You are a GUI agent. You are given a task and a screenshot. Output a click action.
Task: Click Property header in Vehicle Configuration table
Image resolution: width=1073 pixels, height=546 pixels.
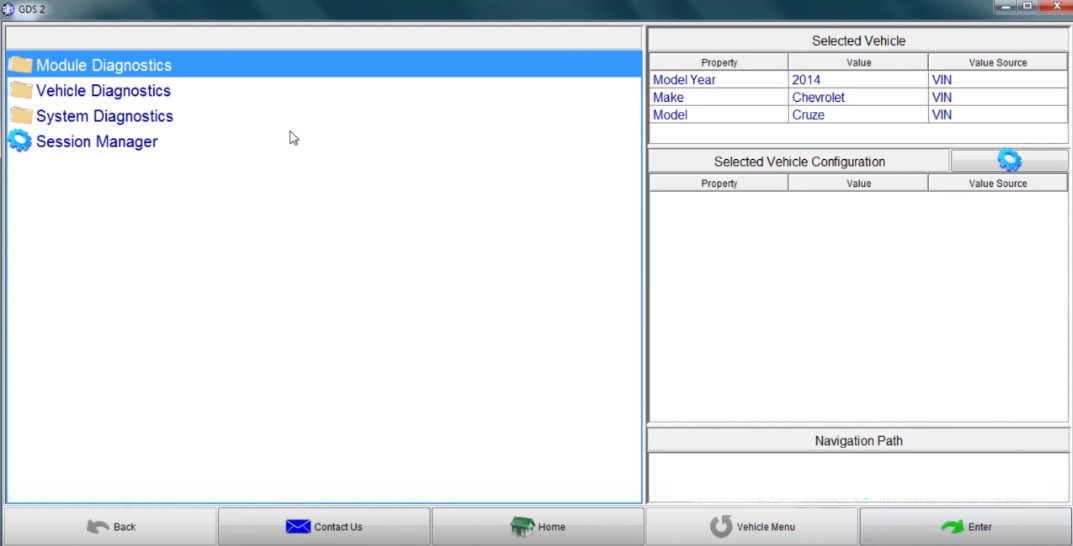tap(719, 183)
